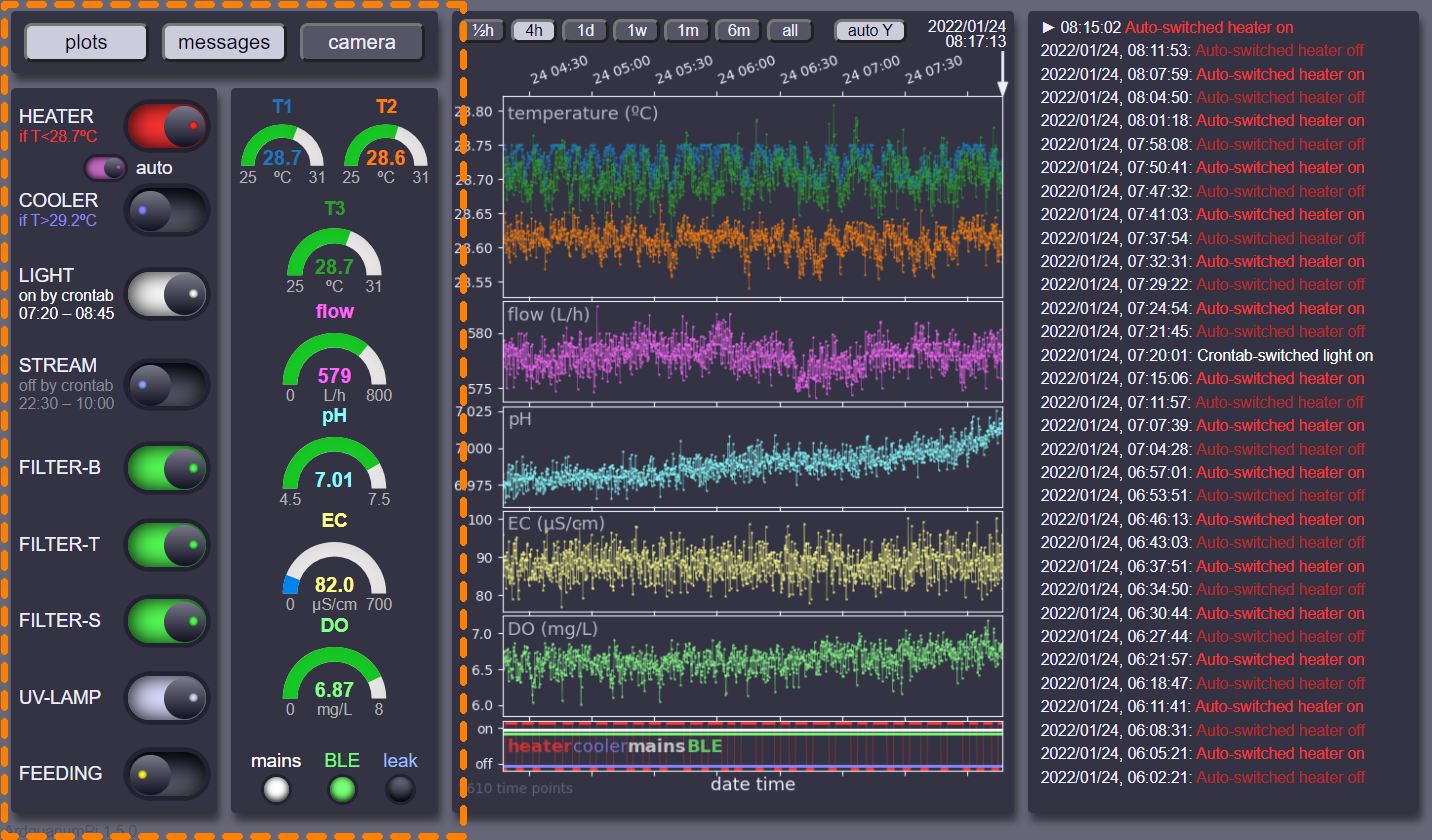Click the T3 temperature gauge
The width and height of the screenshot is (1432, 840).
(x=334, y=260)
